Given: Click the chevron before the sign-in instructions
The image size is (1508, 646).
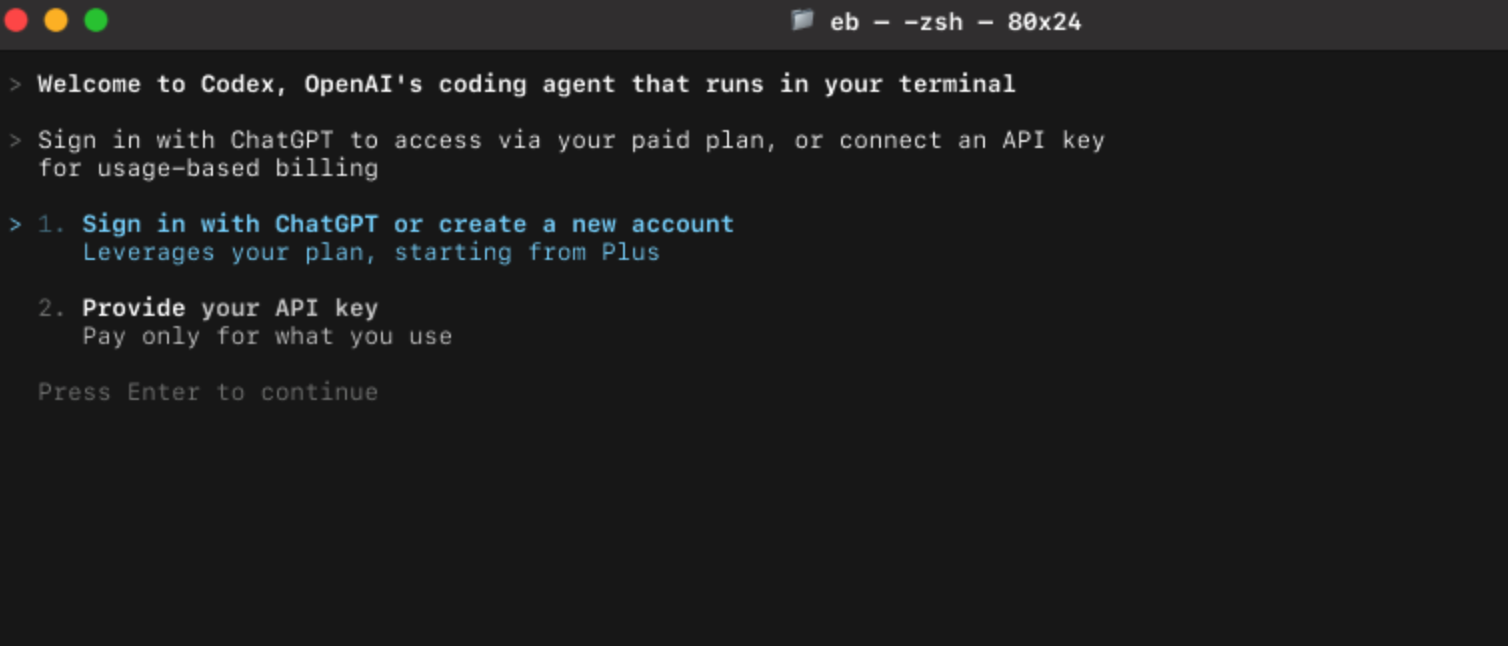Looking at the screenshot, I should coord(16,140).
